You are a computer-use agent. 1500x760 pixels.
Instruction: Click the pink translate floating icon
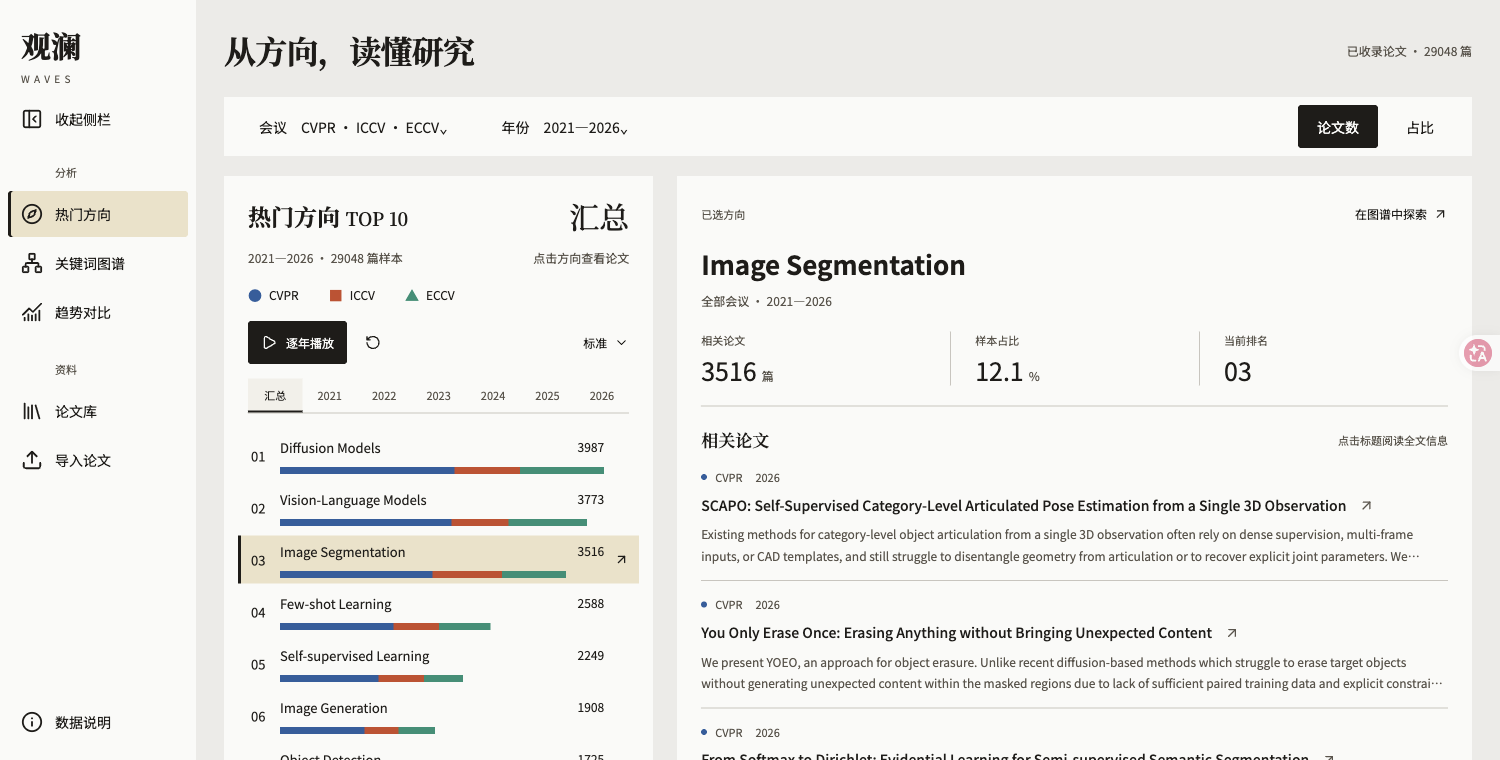point(1478,353)
